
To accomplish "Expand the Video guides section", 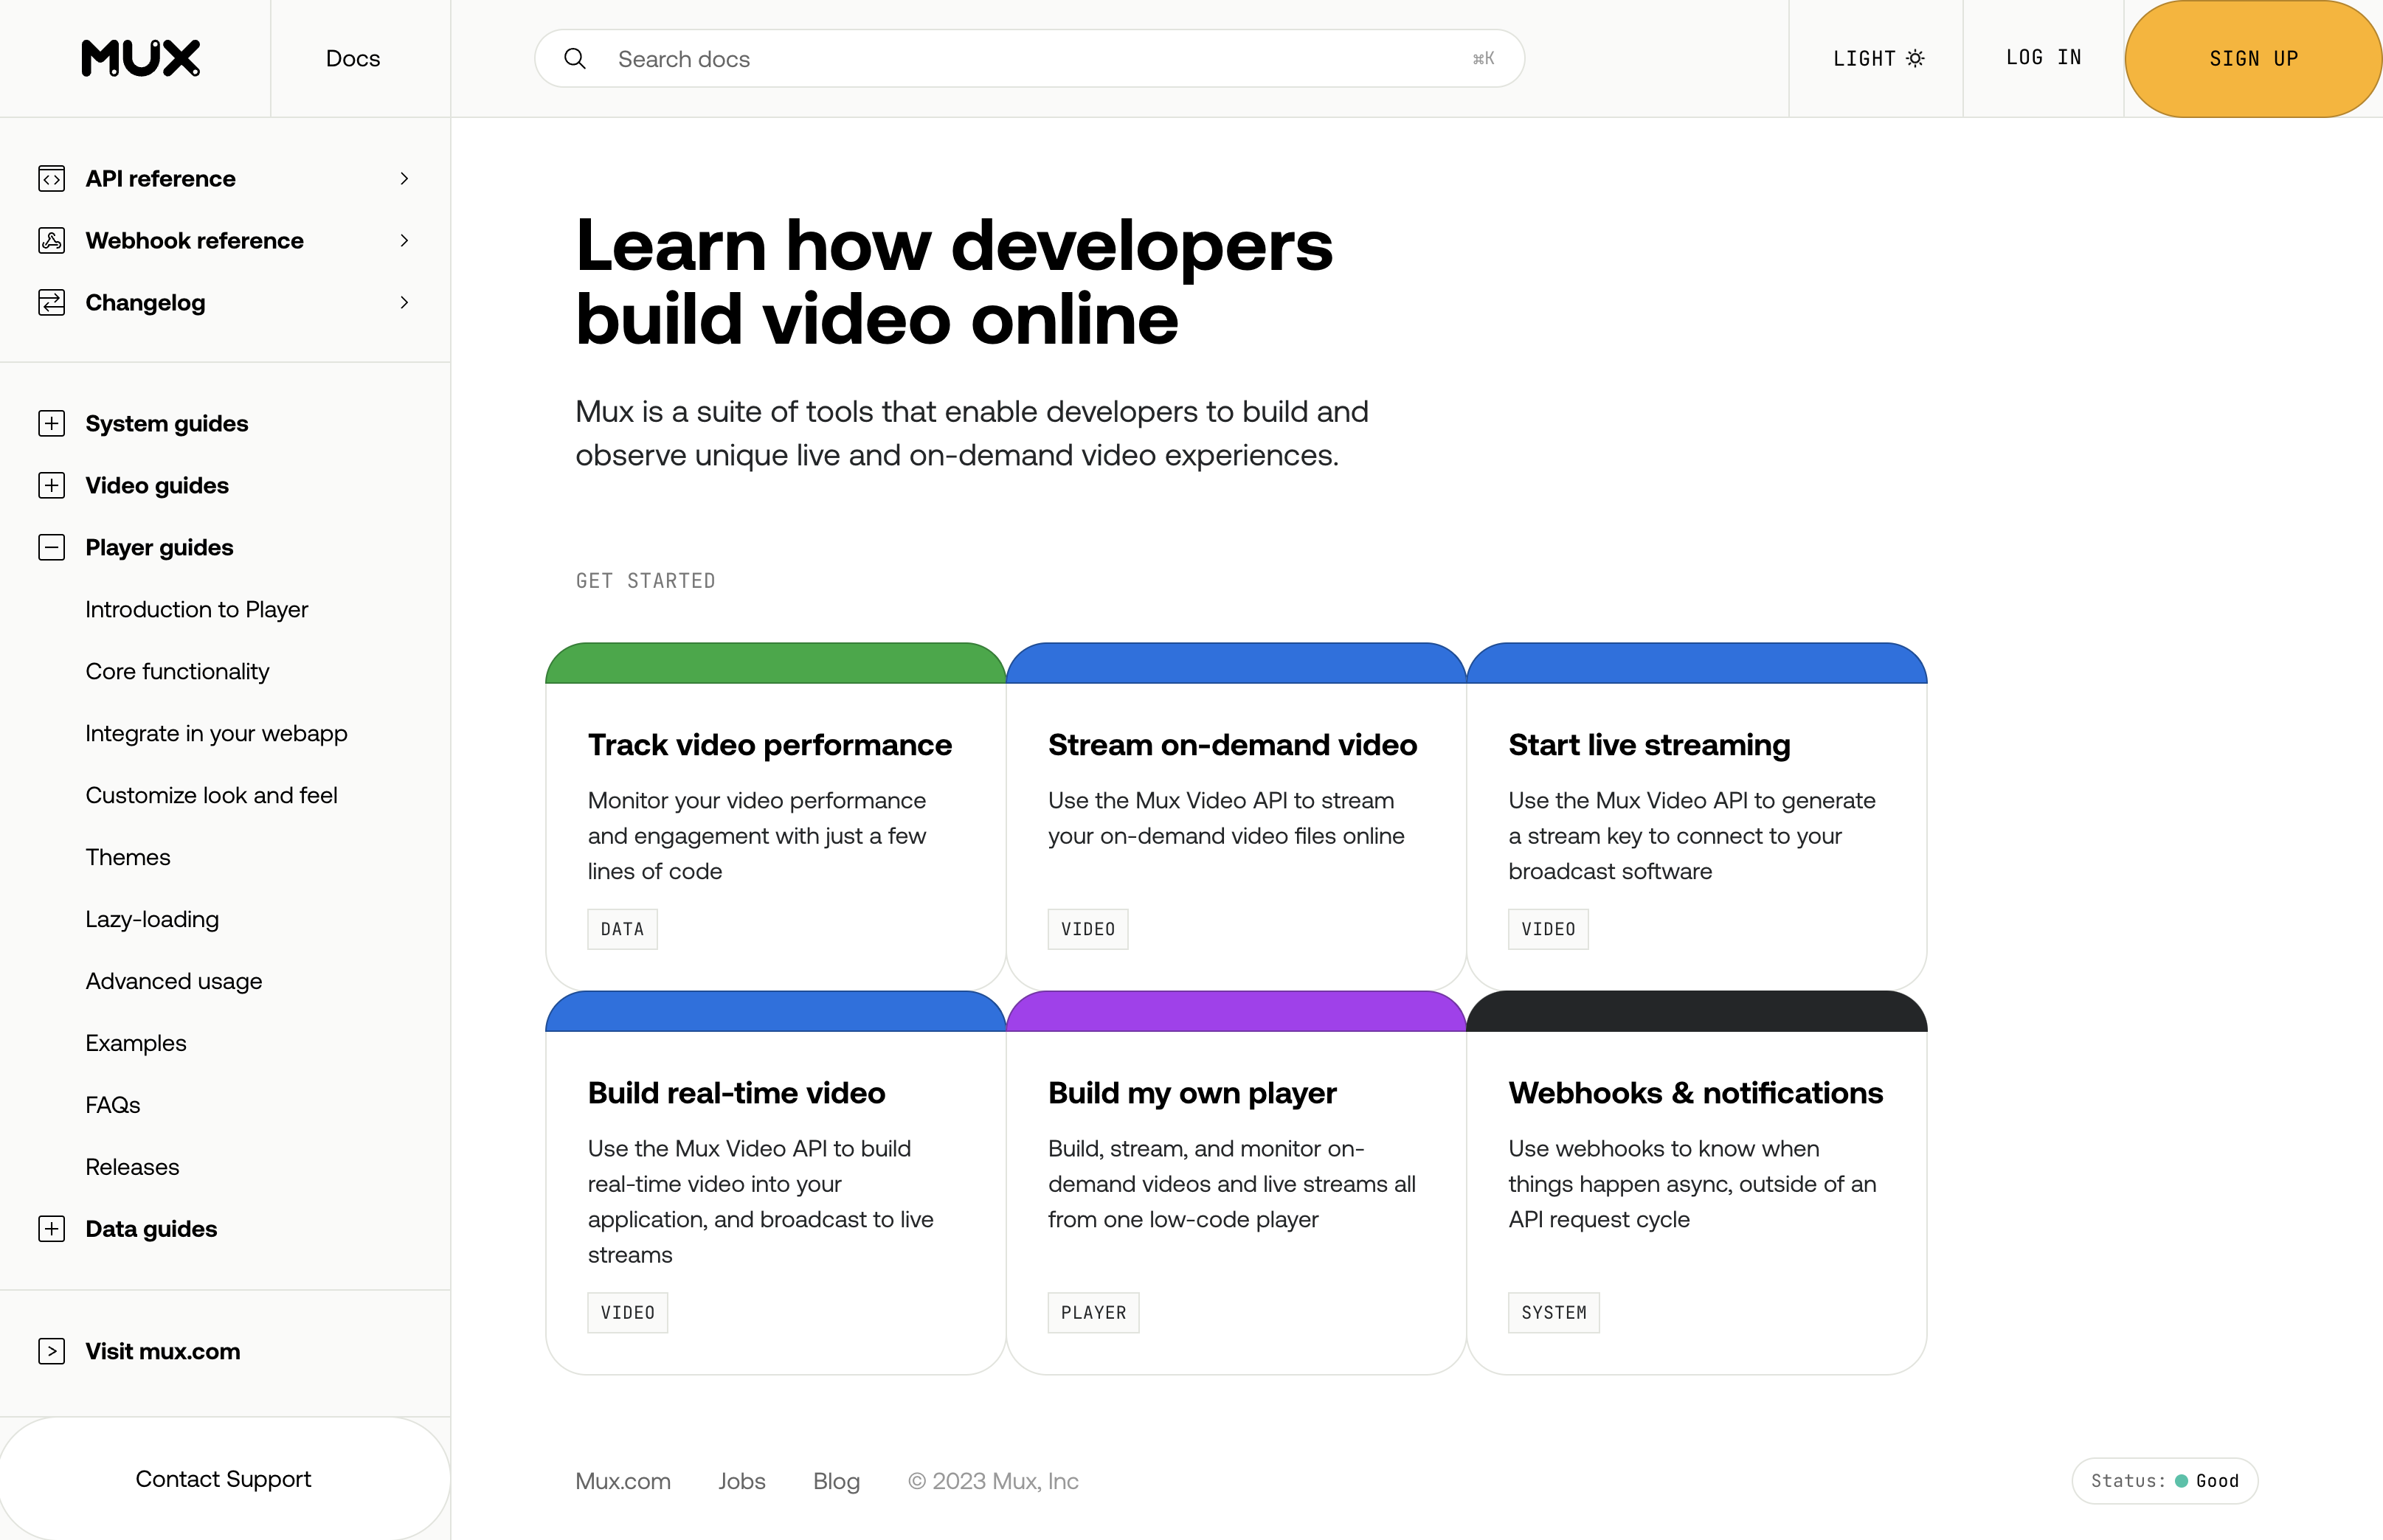I will pos(52,485).
